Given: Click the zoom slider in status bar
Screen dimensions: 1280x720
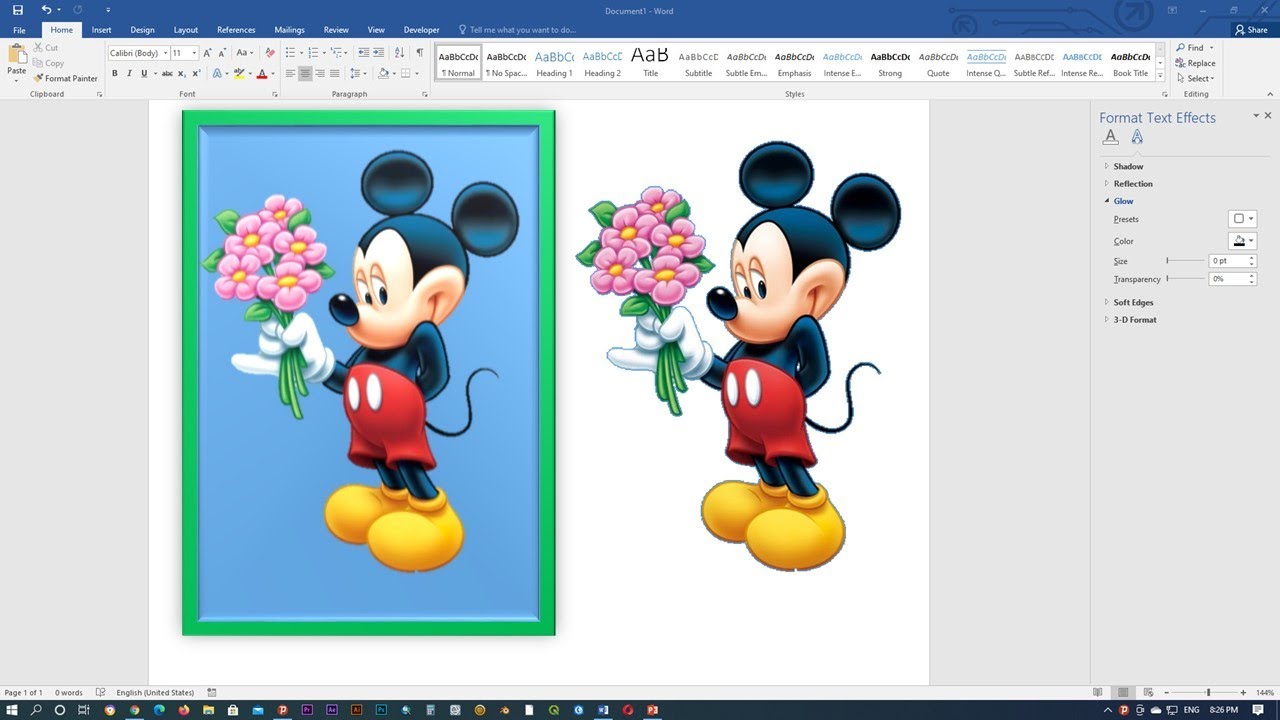Looking at the screenshot, I should point(1208,692).
